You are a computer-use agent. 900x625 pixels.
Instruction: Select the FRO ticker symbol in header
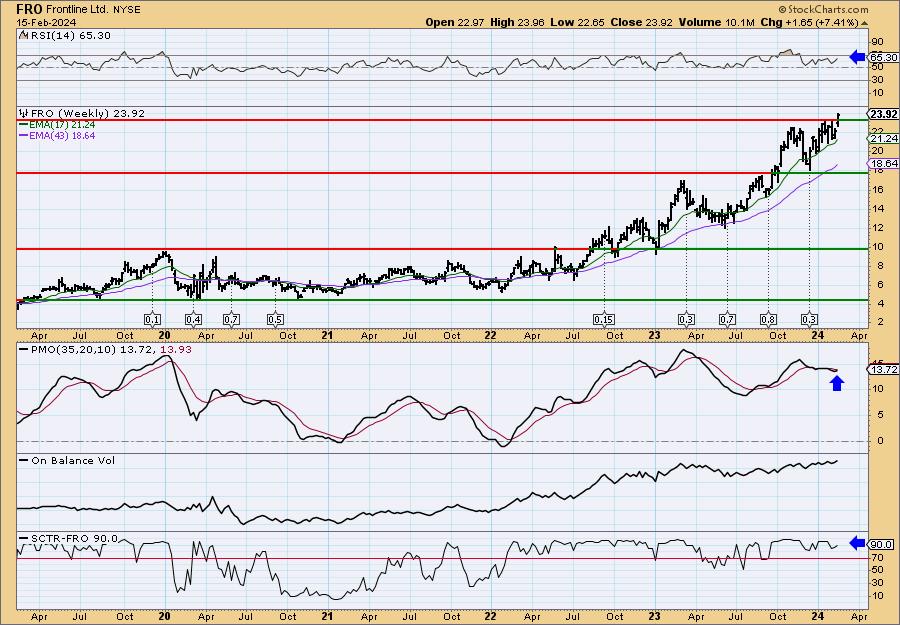click(x=28, y=10)
